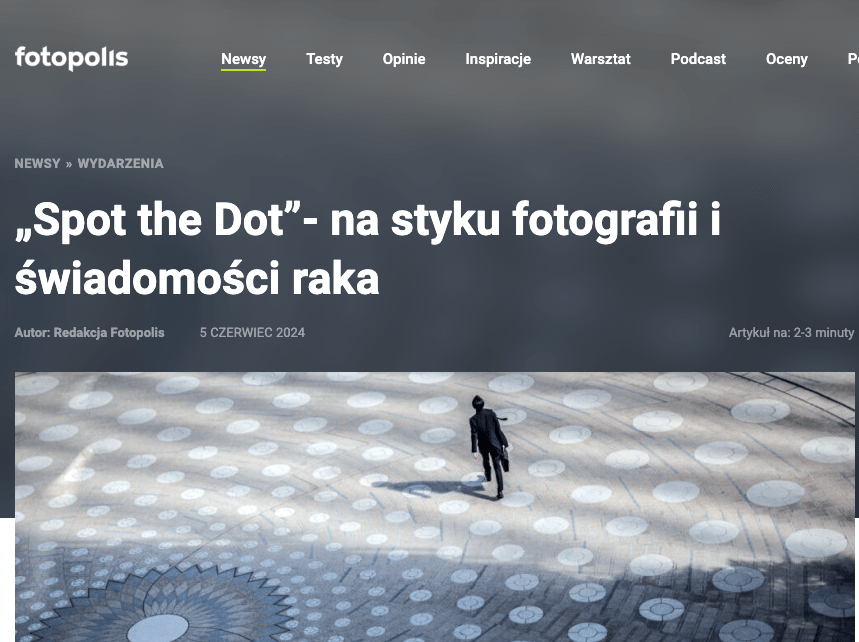Screen dimensions: 859x642
Task: Open the Podcast page
Action: tap(698, 59)
